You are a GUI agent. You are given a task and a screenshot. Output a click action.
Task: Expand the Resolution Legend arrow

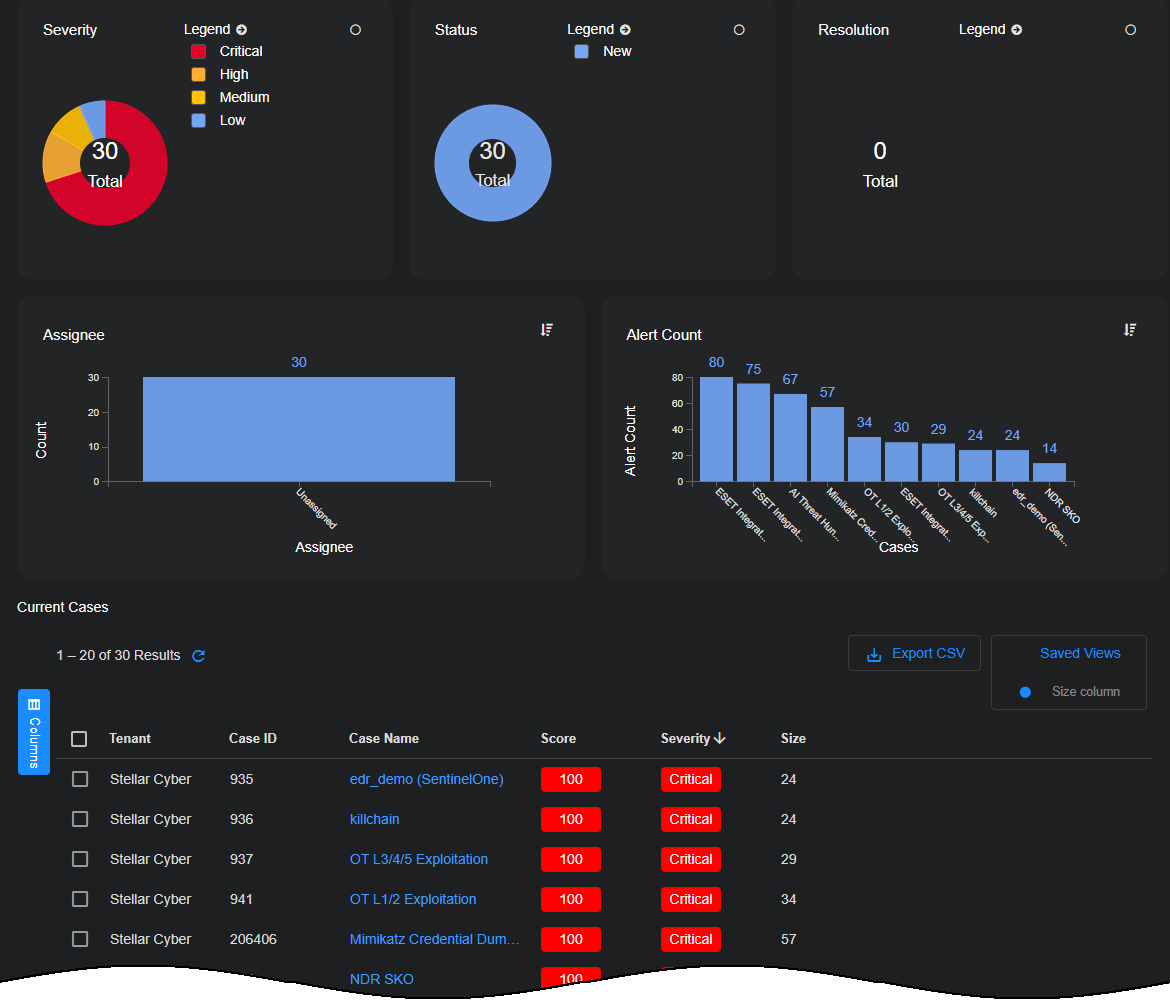coord(1016,30)
